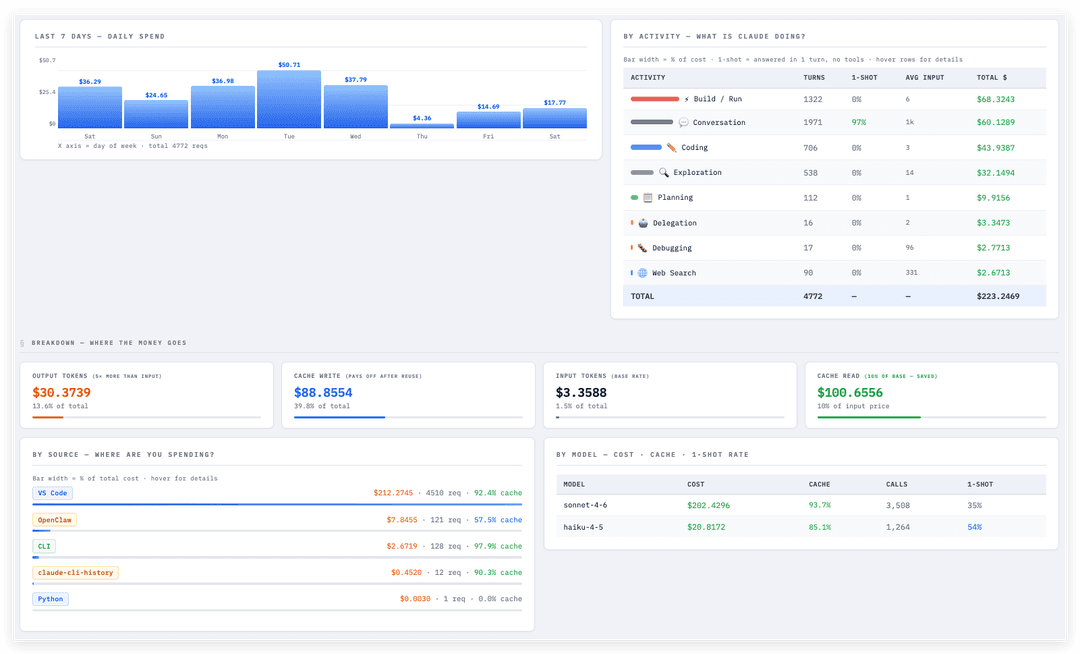The height and width of the screenshot is (654, 1080).
Task: Select the VS Code source tag
Action: click(x=52, y=493)
